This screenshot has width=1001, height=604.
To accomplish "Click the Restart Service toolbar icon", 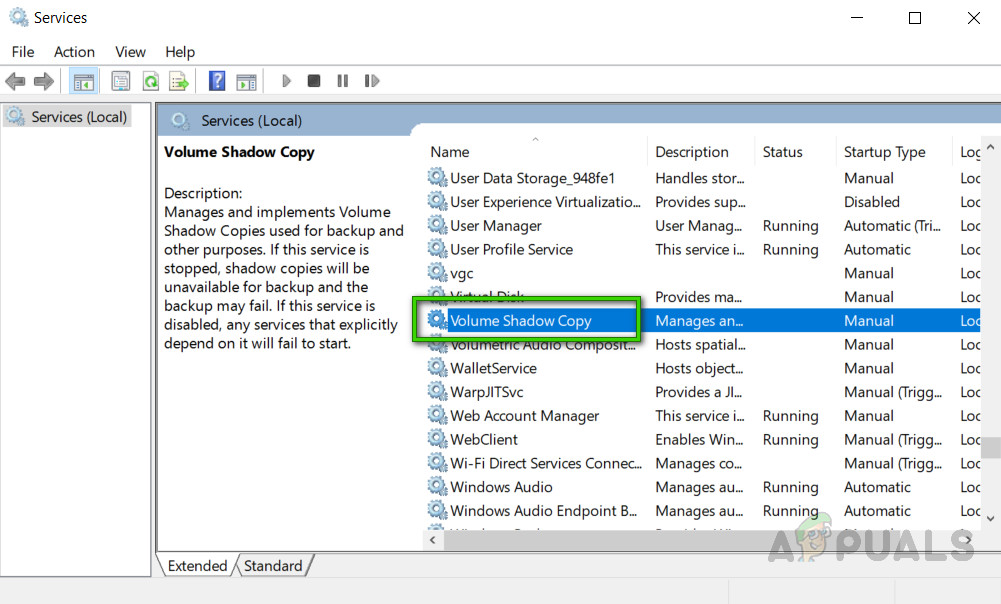I will click(x=372, y=81).
